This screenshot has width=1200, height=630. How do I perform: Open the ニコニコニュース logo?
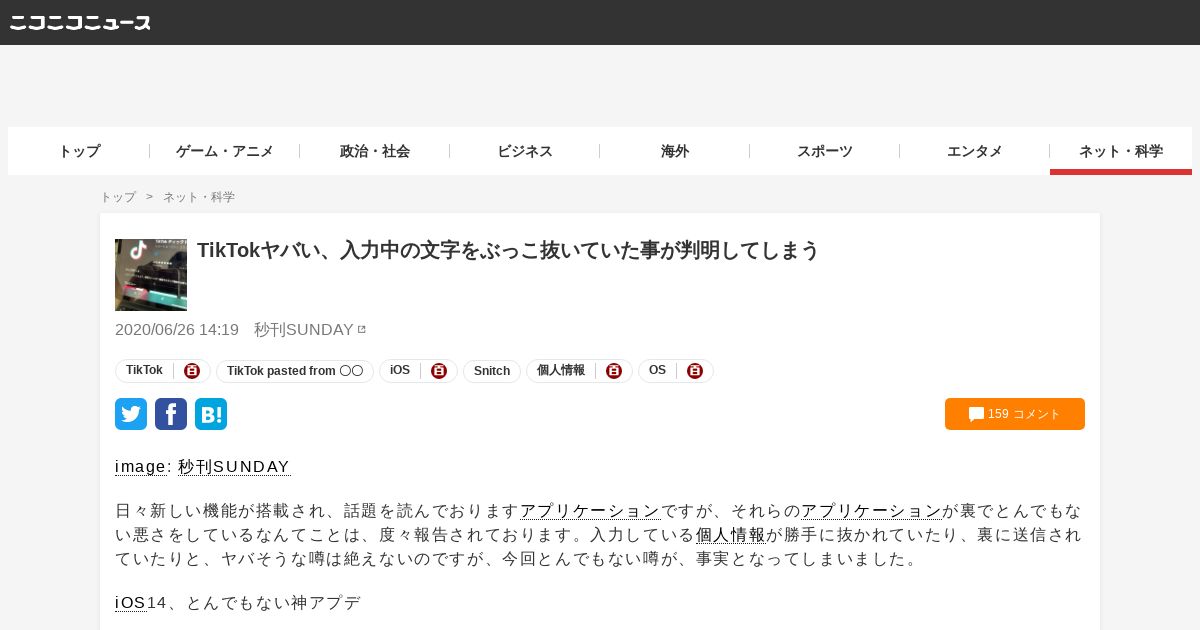pos(80,22)
